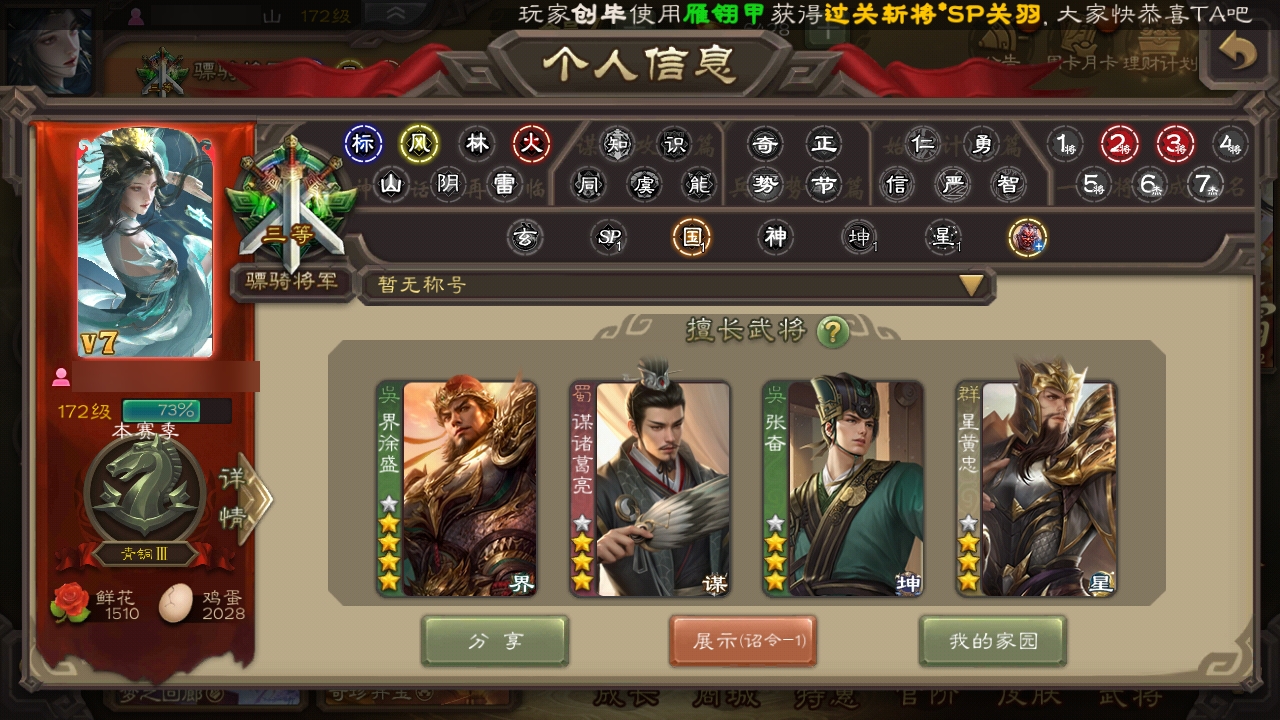Select the 神 badge icon

775,237
